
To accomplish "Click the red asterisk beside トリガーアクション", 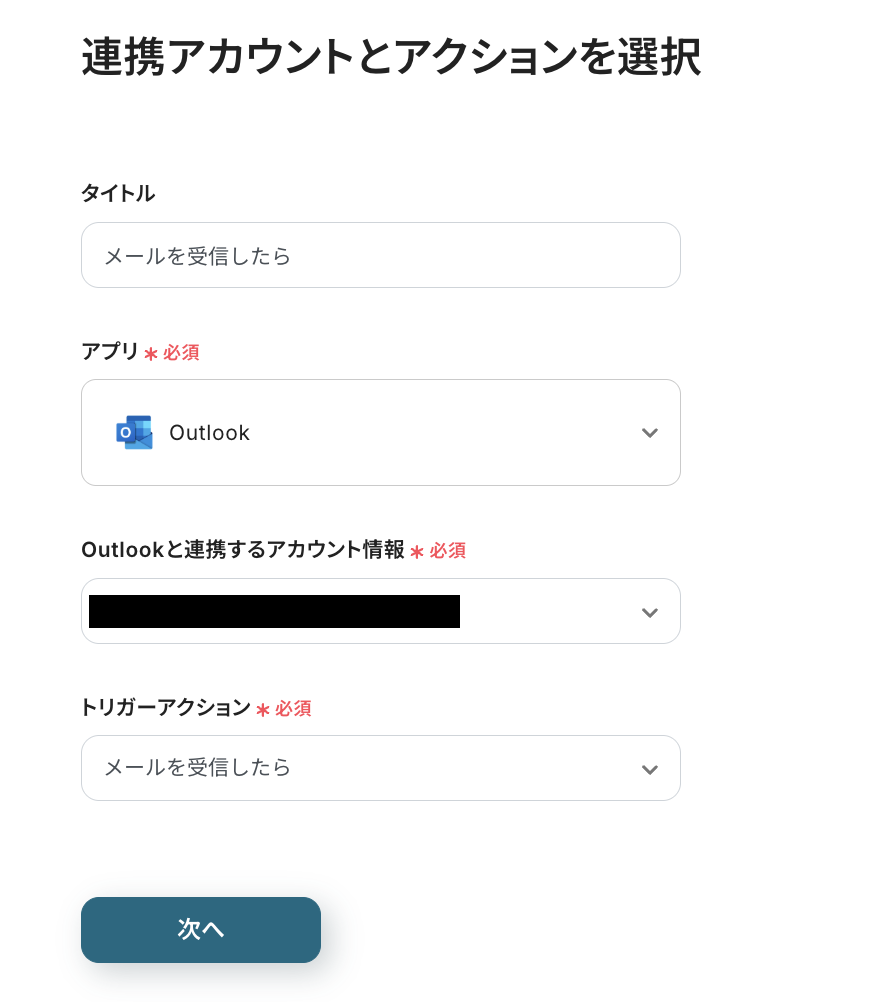I will pyautogui.click(x=263, y=709).
